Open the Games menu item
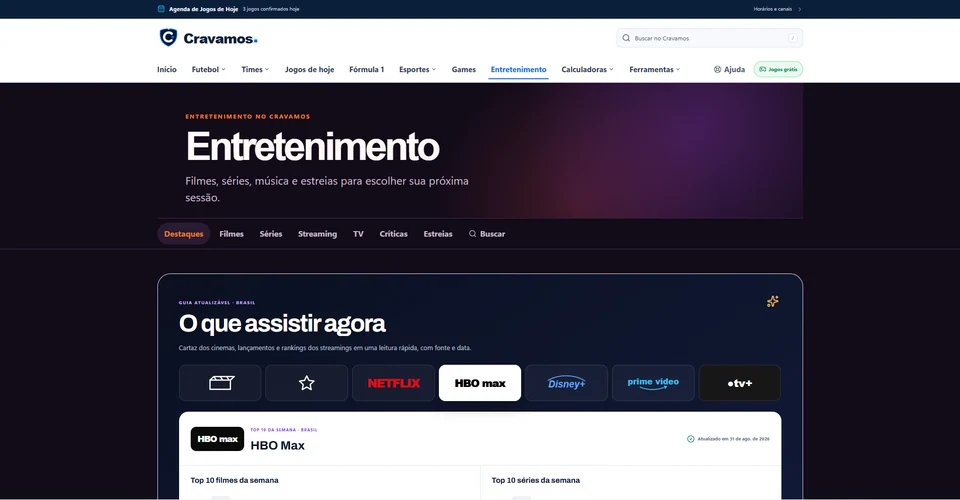 [x=463, y=69]
